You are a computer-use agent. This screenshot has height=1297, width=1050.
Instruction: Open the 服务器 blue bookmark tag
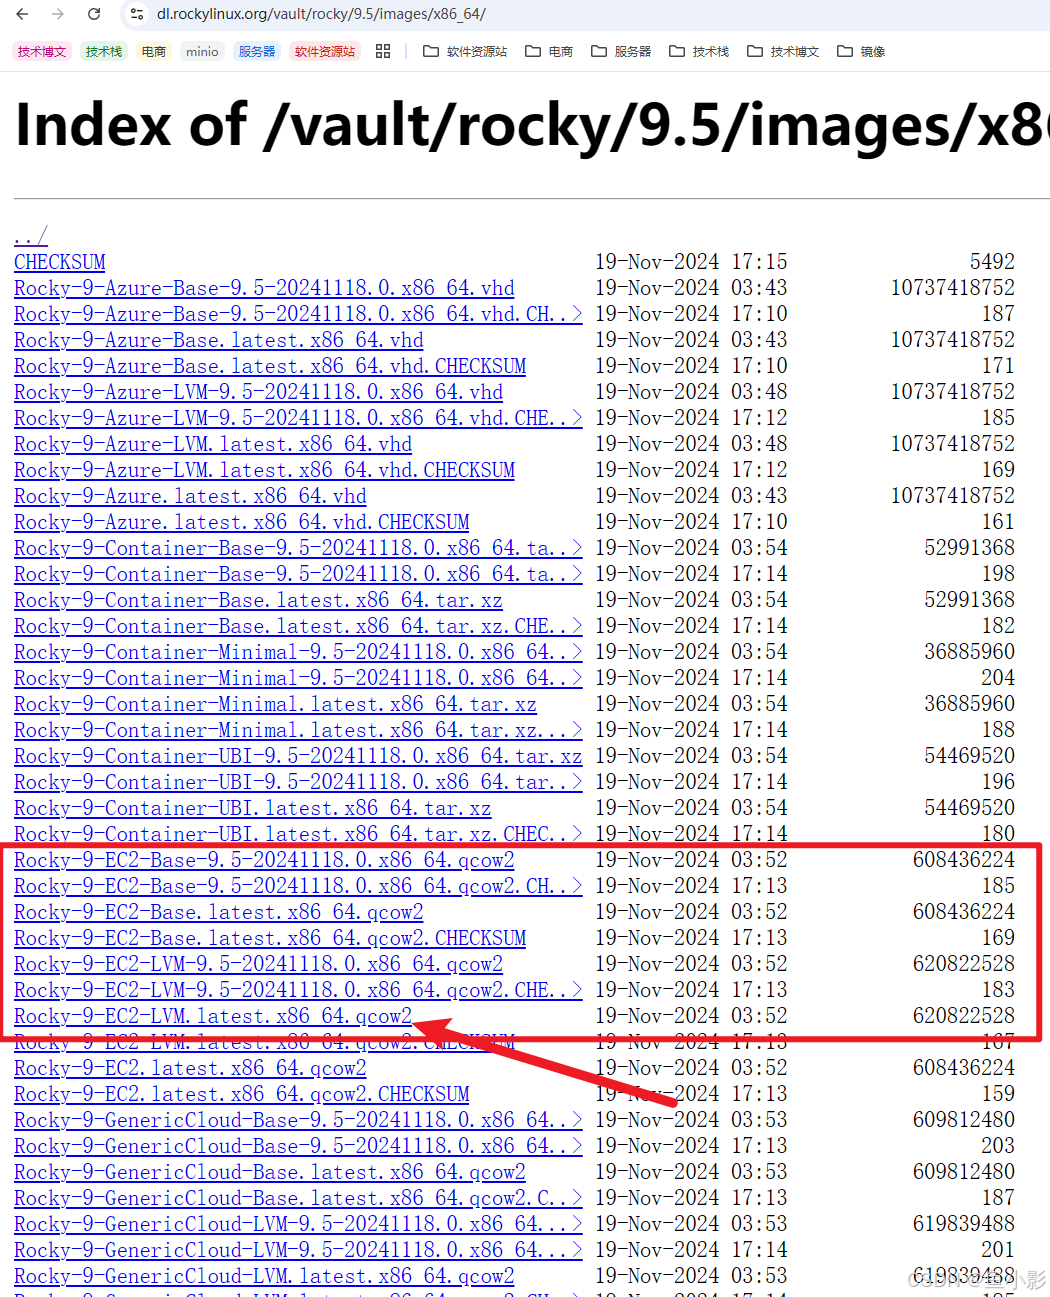[257, 51]
